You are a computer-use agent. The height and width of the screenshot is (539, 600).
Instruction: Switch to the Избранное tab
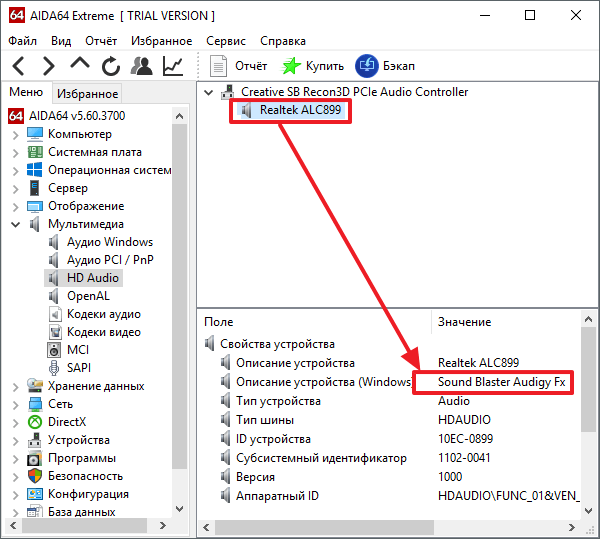coord(87,94)
